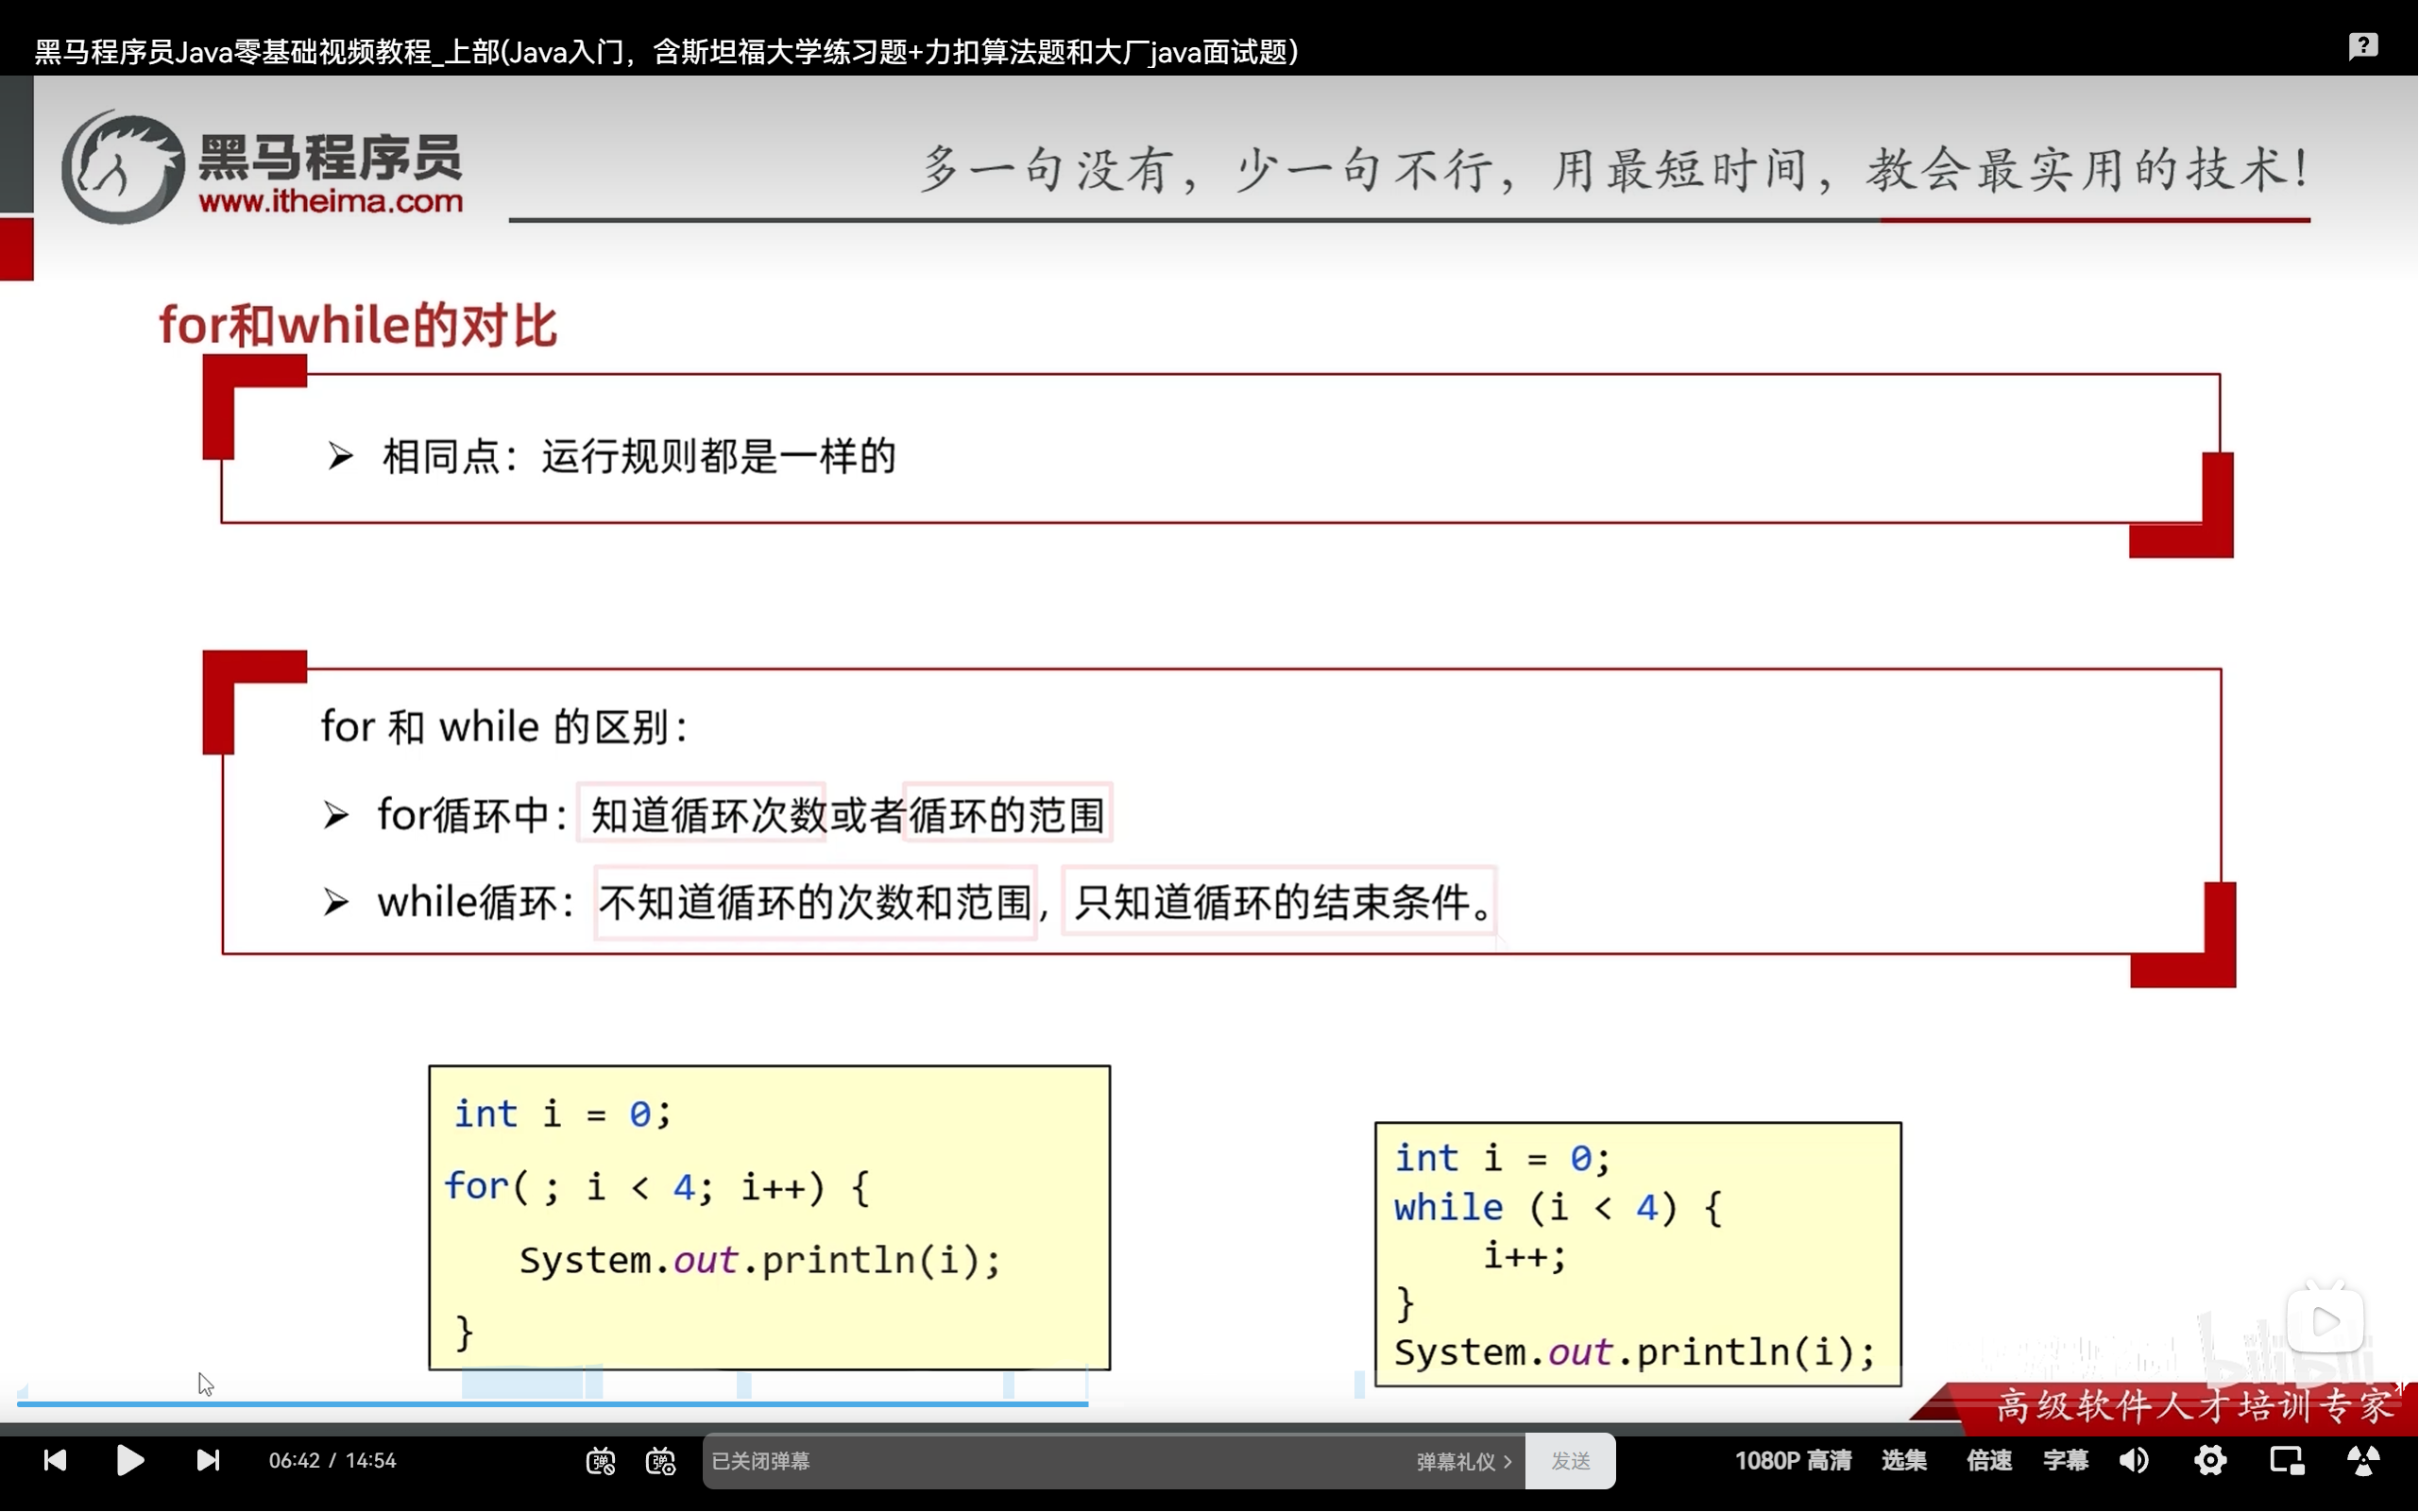
Task: Enable picture-in-picture mode
Action: click(x=2286, y=1460)
